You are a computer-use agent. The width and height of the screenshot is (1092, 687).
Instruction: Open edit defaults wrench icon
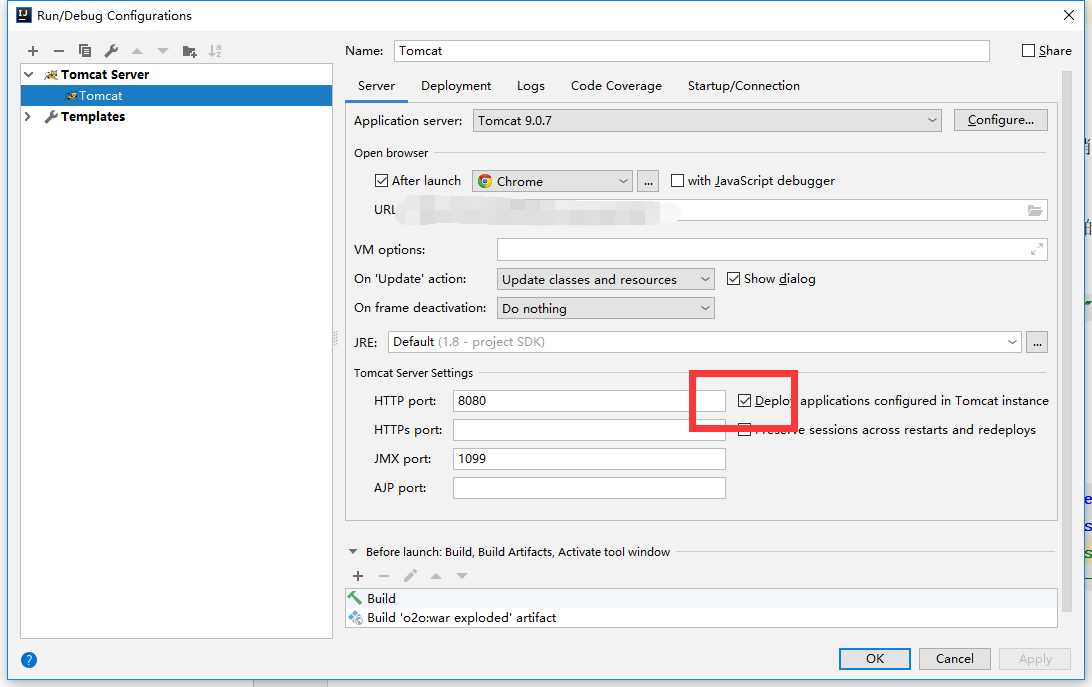point(111,51)
